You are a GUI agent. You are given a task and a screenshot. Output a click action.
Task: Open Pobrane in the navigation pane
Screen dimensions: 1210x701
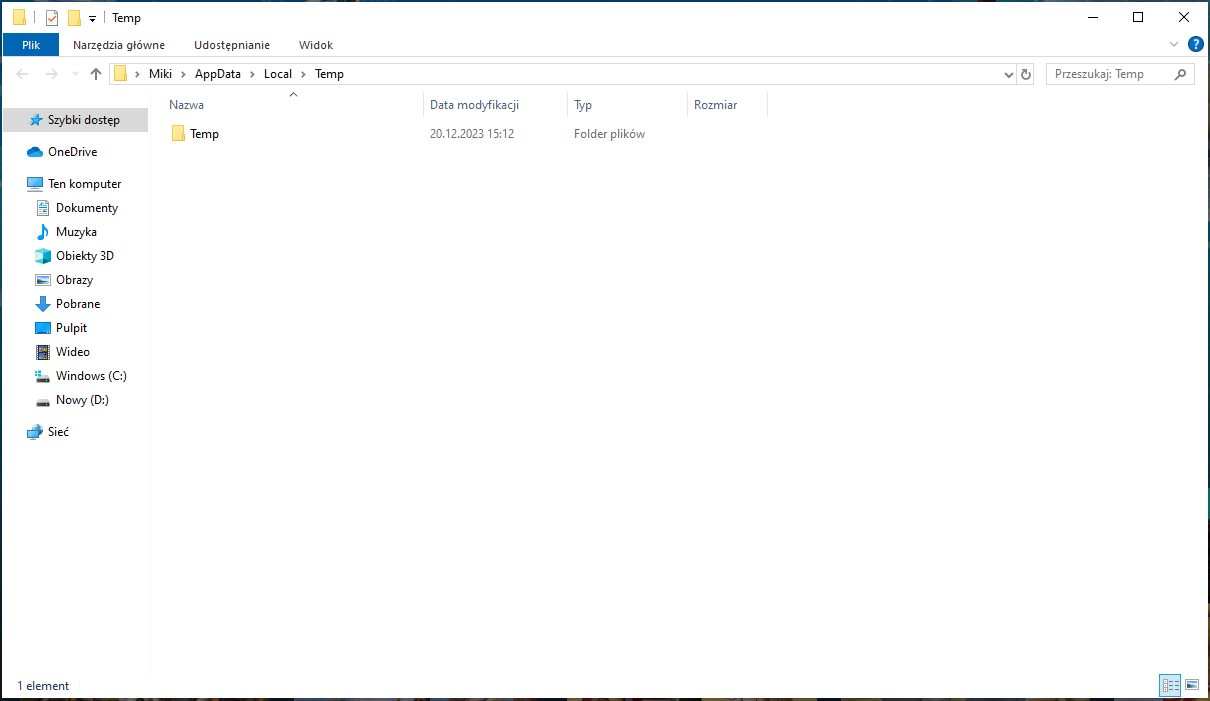point(78,304)
